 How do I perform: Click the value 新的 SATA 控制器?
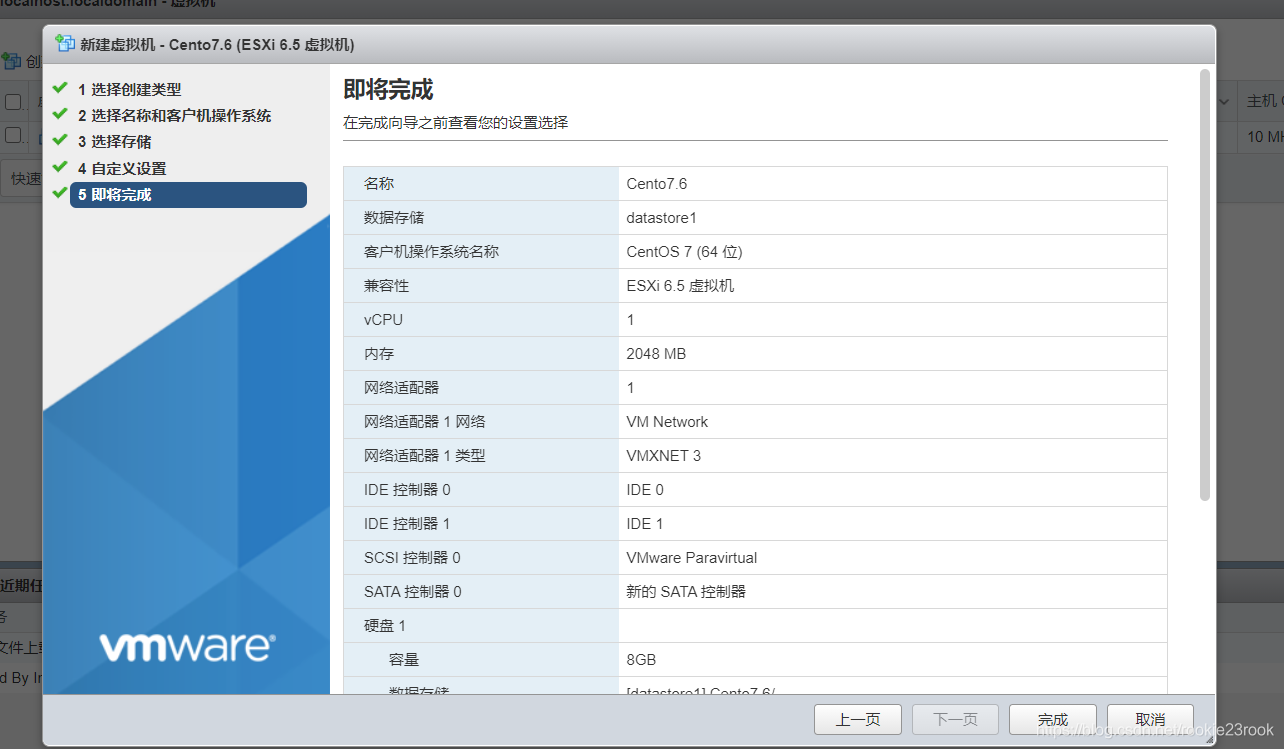pyautogui.click(x=686, y=592)
